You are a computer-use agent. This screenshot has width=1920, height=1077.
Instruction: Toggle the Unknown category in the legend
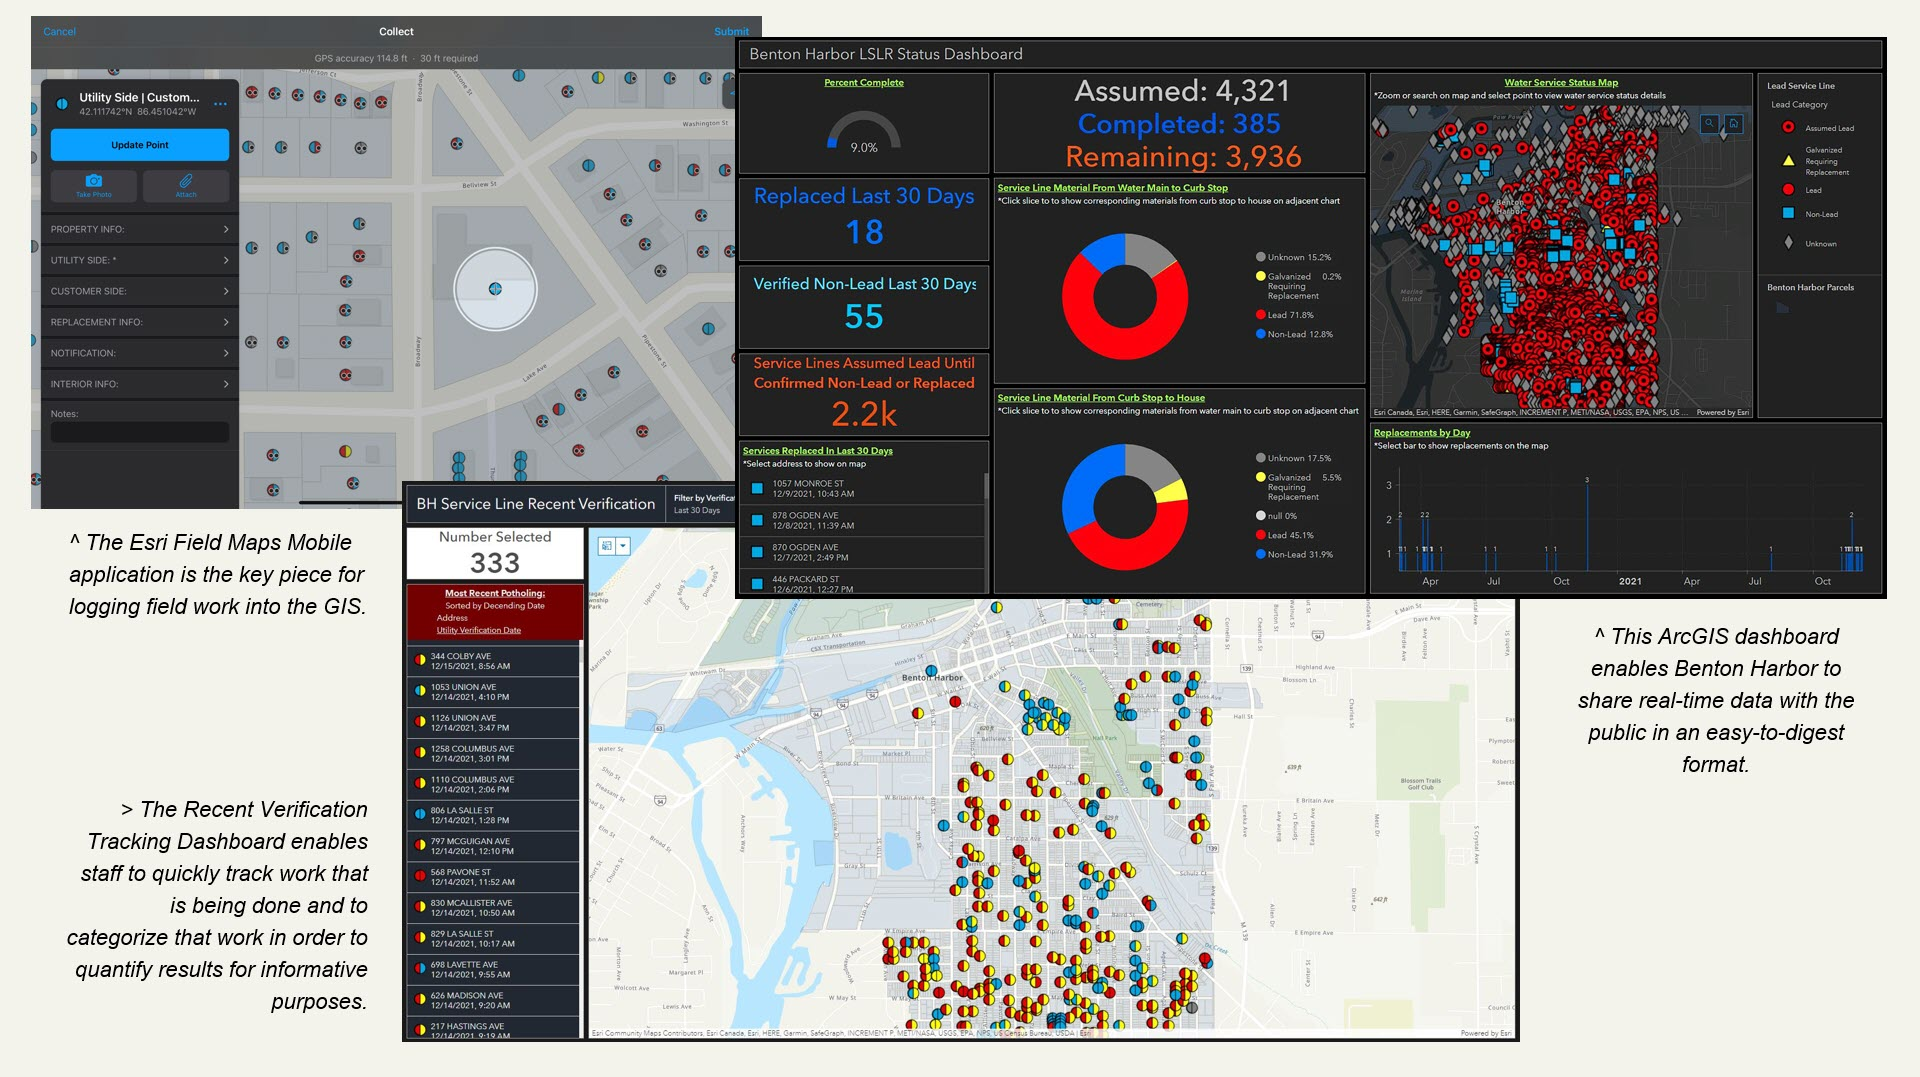pyautogui.click(x=1789, y=243)
